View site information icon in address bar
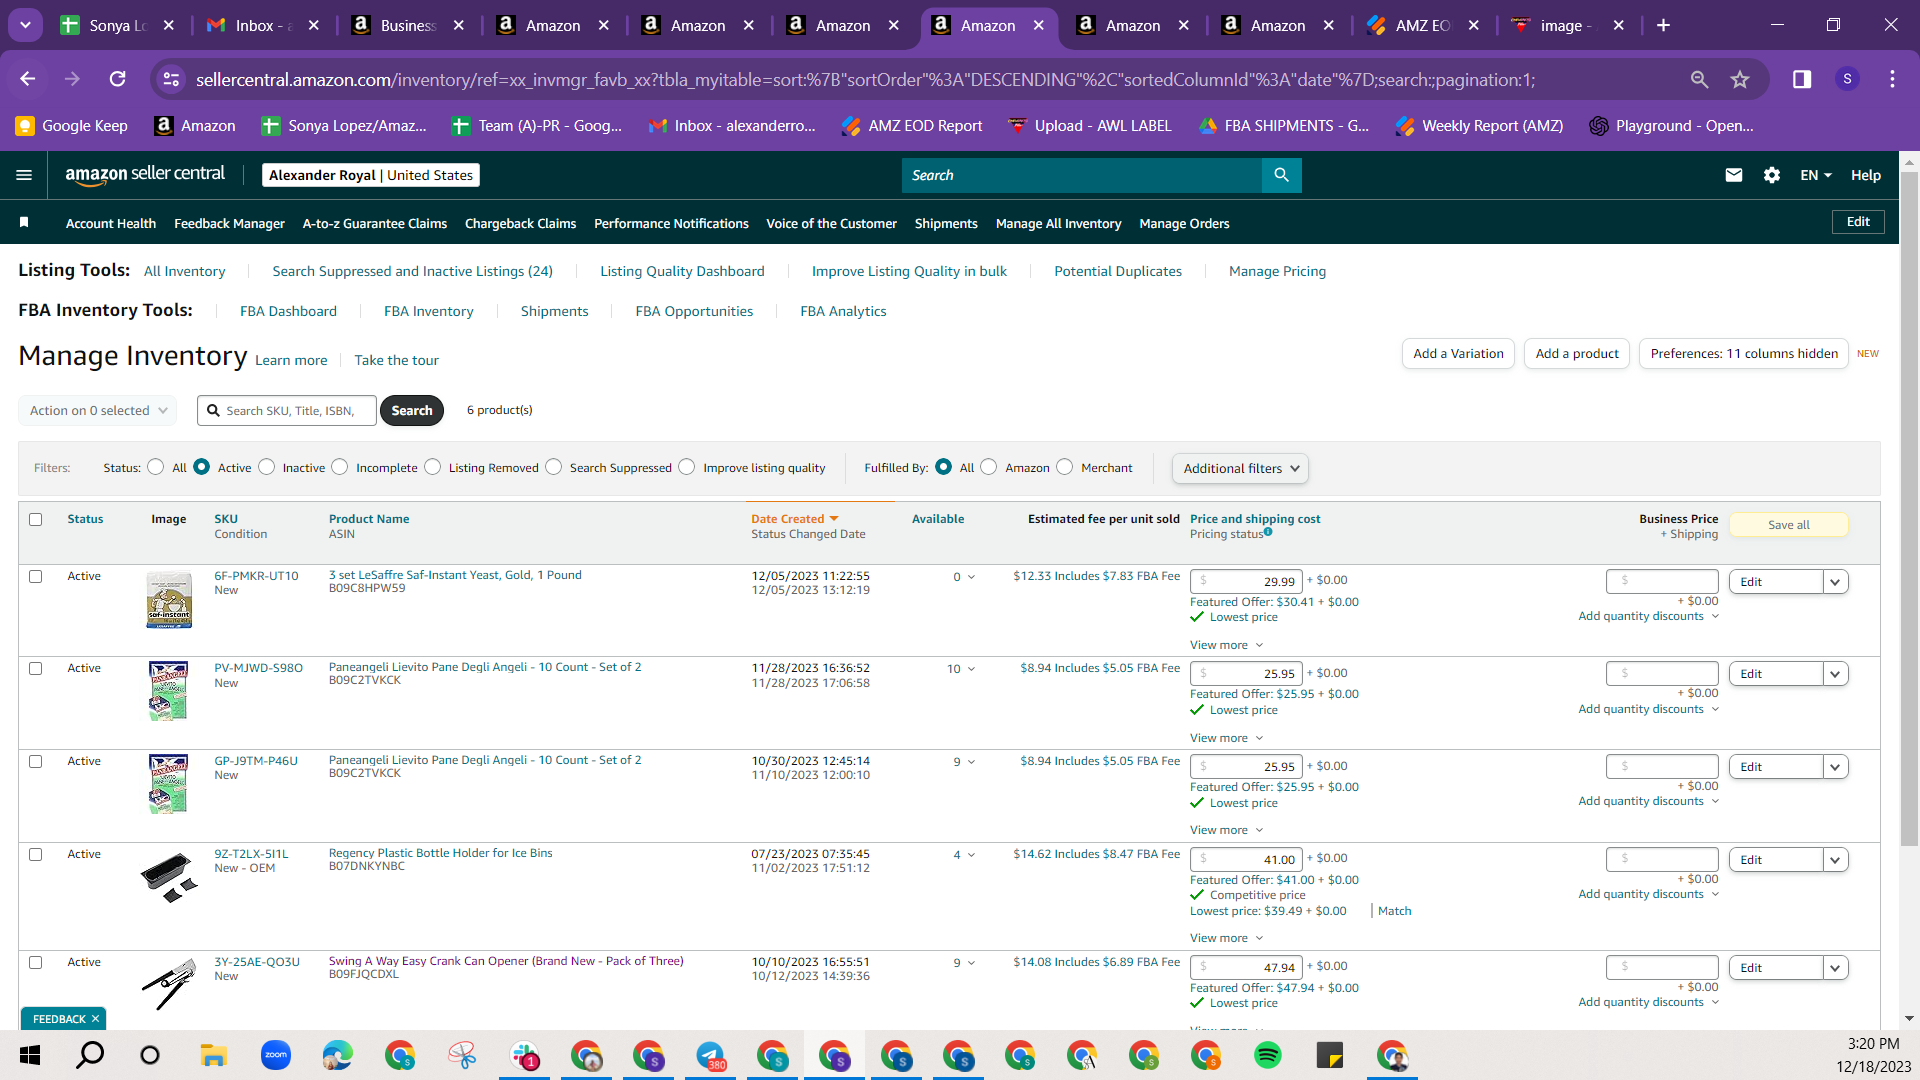This screenshot has height=1080, width=1920. click(172, 79)
